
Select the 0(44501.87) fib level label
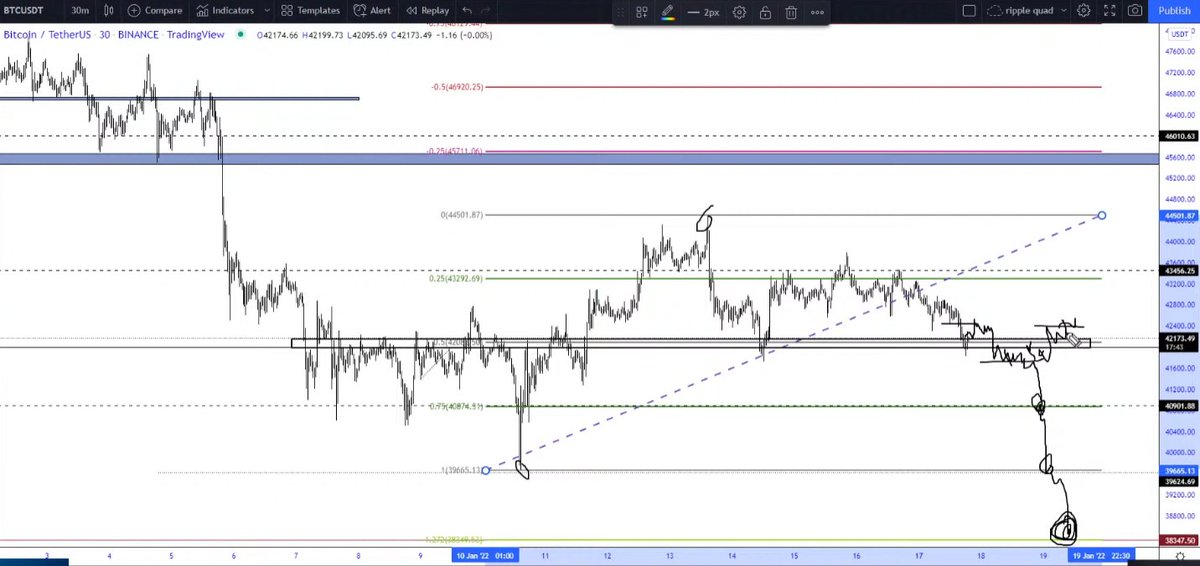[462, 214]
